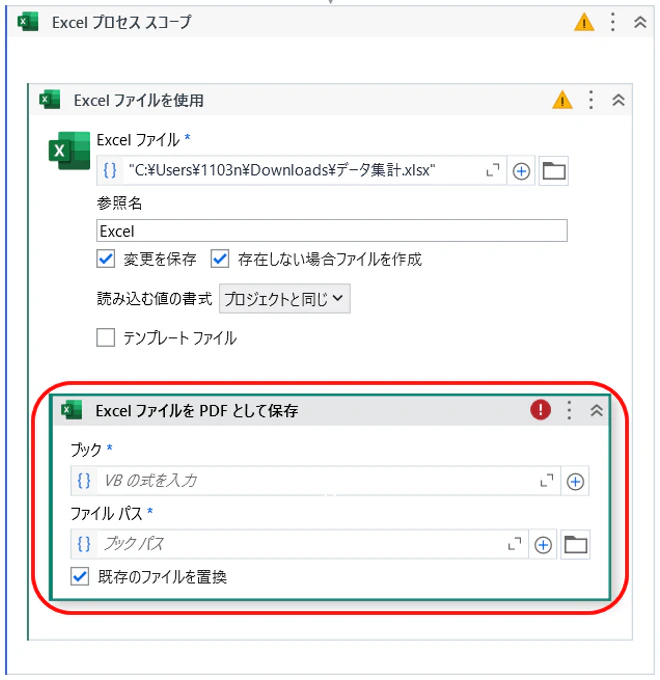Viewport: 660px width, 680px height.
Task: Collapse Excel ファイルを PDF として保存 activity
Action: [597, 410]
